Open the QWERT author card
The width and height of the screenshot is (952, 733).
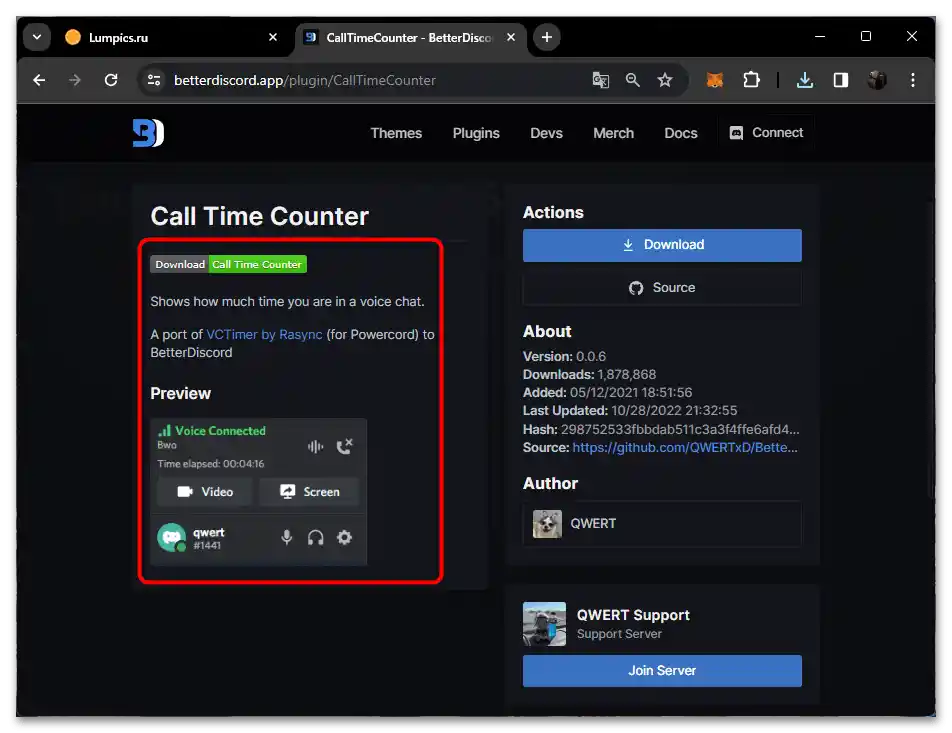(662, 523)
